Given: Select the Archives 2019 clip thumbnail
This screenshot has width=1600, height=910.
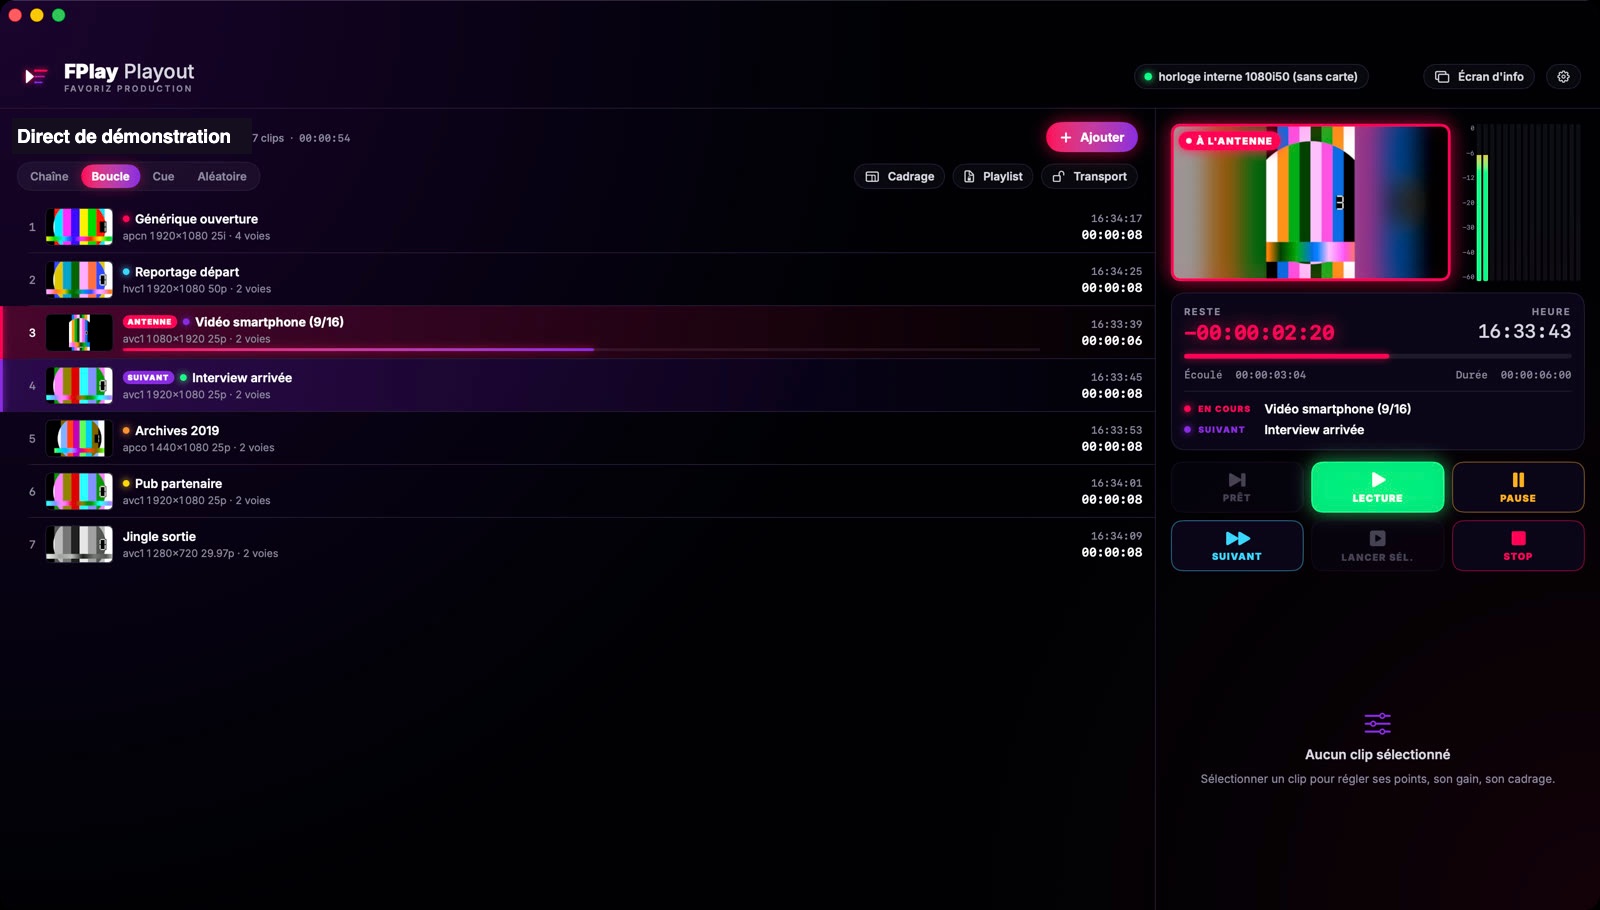Looking at the screenshot, I should [79, 438].
